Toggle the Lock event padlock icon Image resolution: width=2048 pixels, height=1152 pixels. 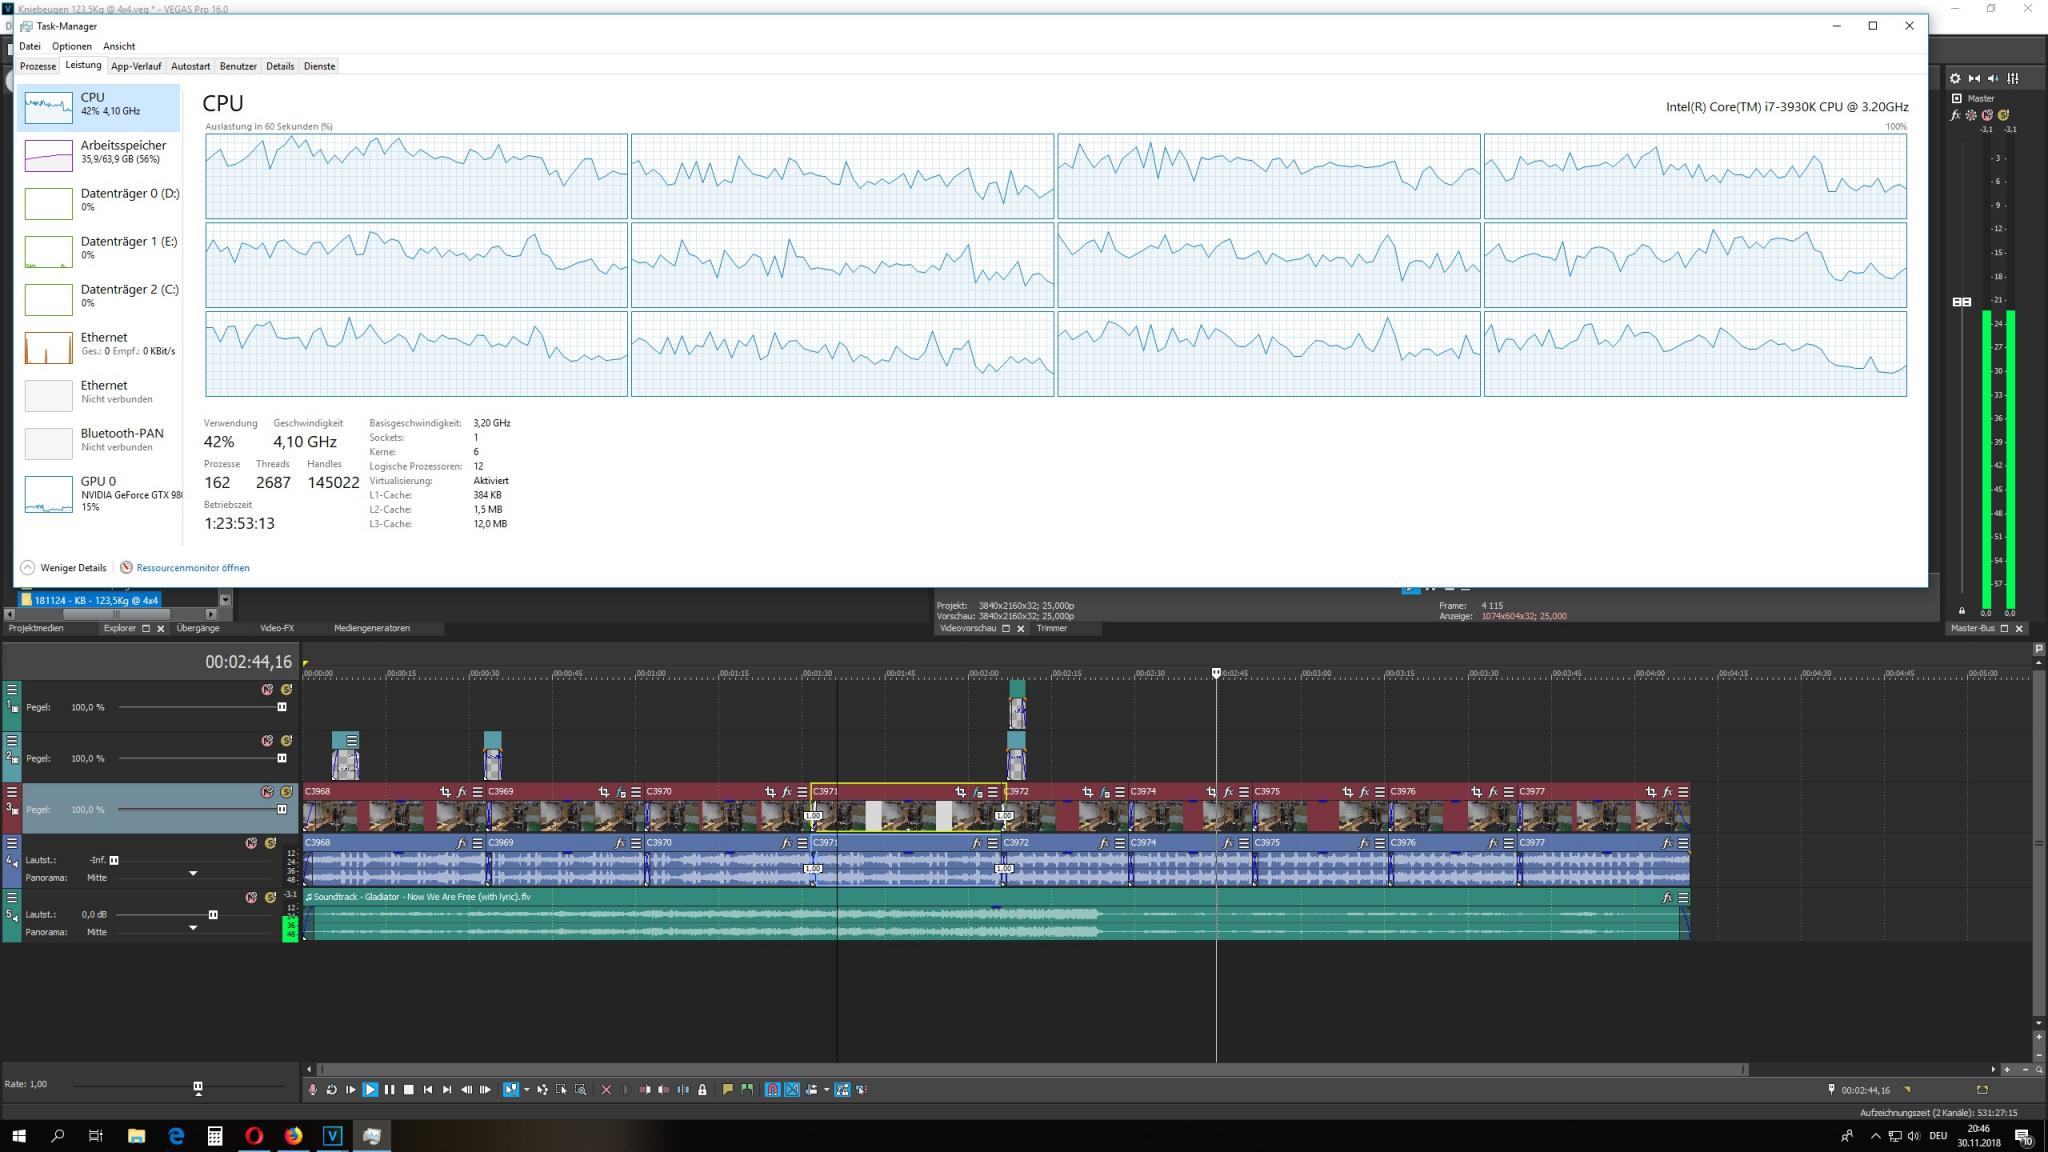click(702, 1089)
